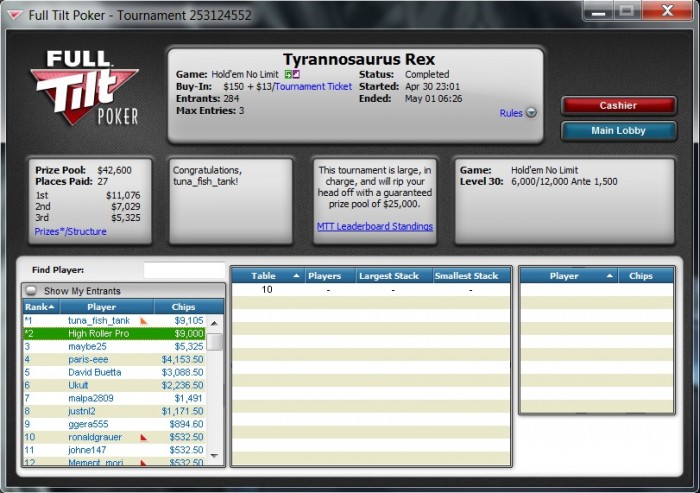Select player David Buetta

click(x=114, y=372)
